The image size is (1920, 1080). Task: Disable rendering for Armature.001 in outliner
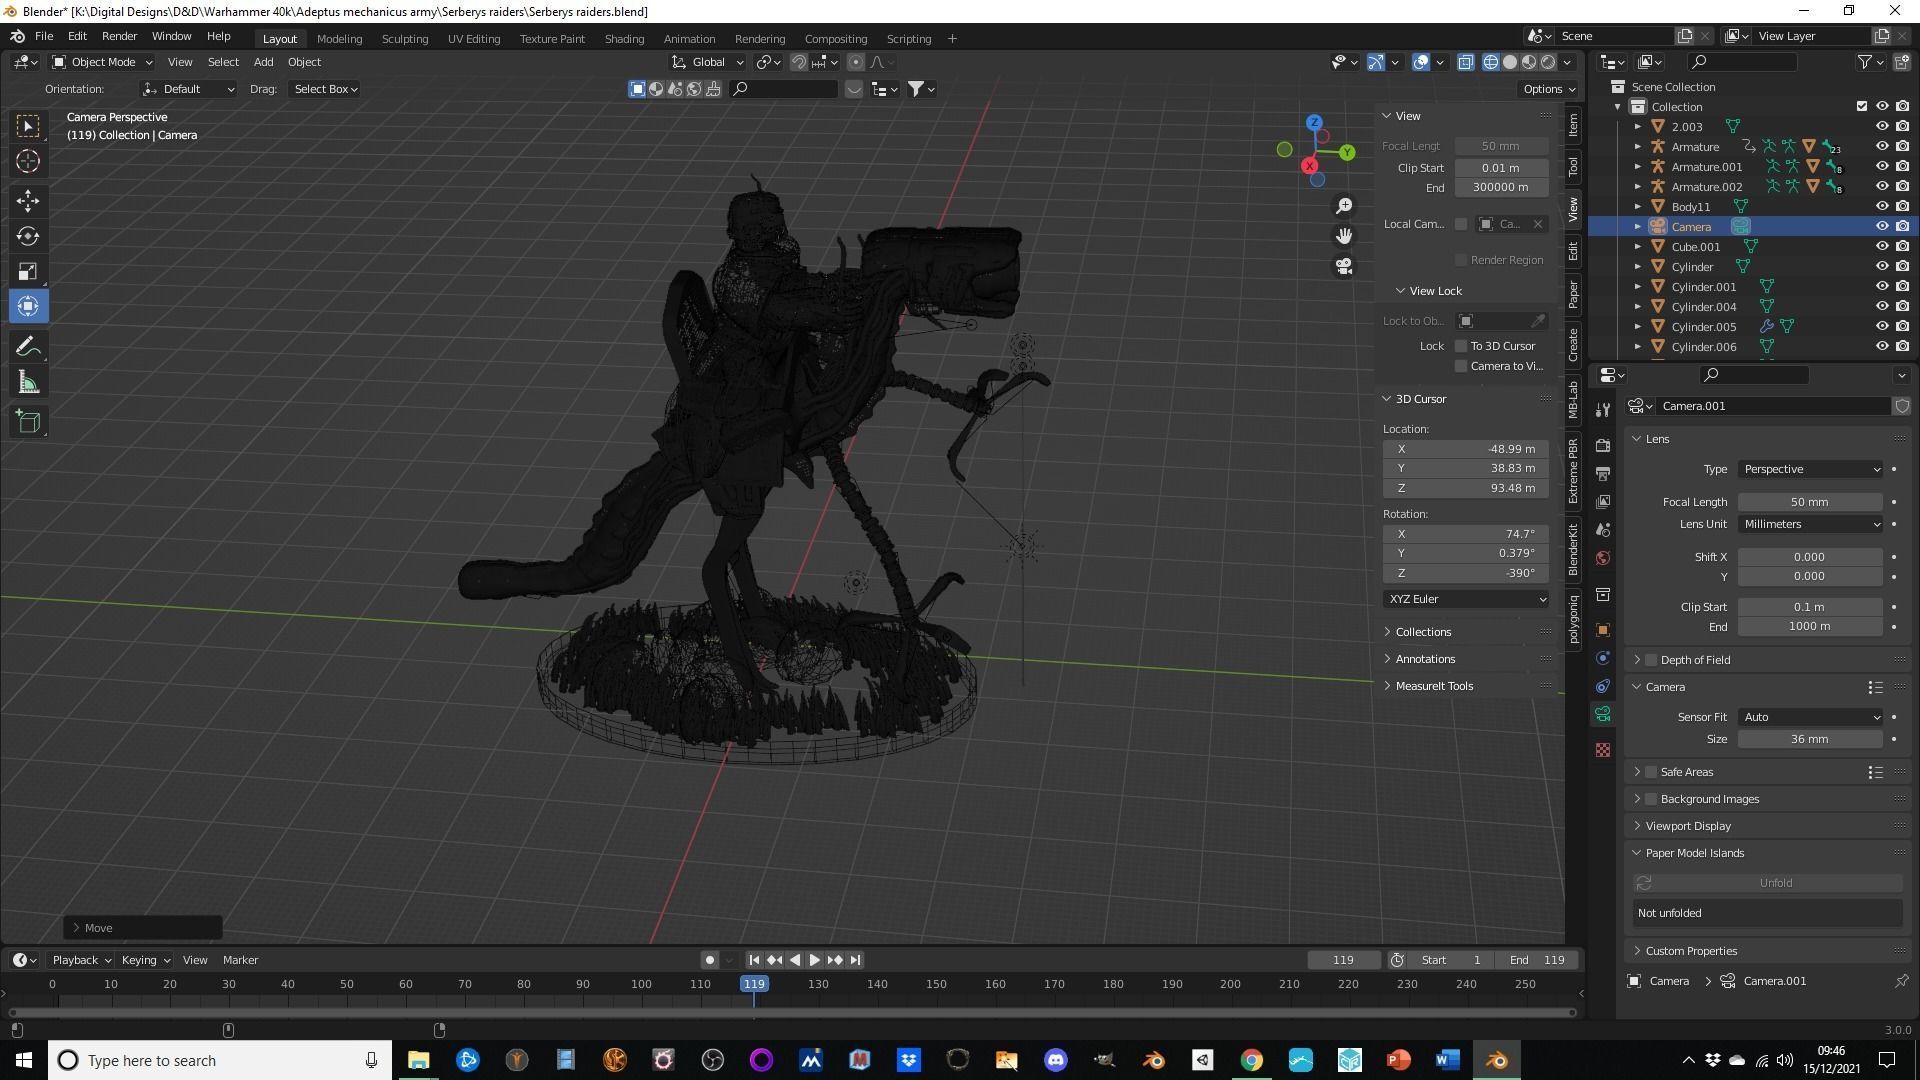tap(1902, 167)
